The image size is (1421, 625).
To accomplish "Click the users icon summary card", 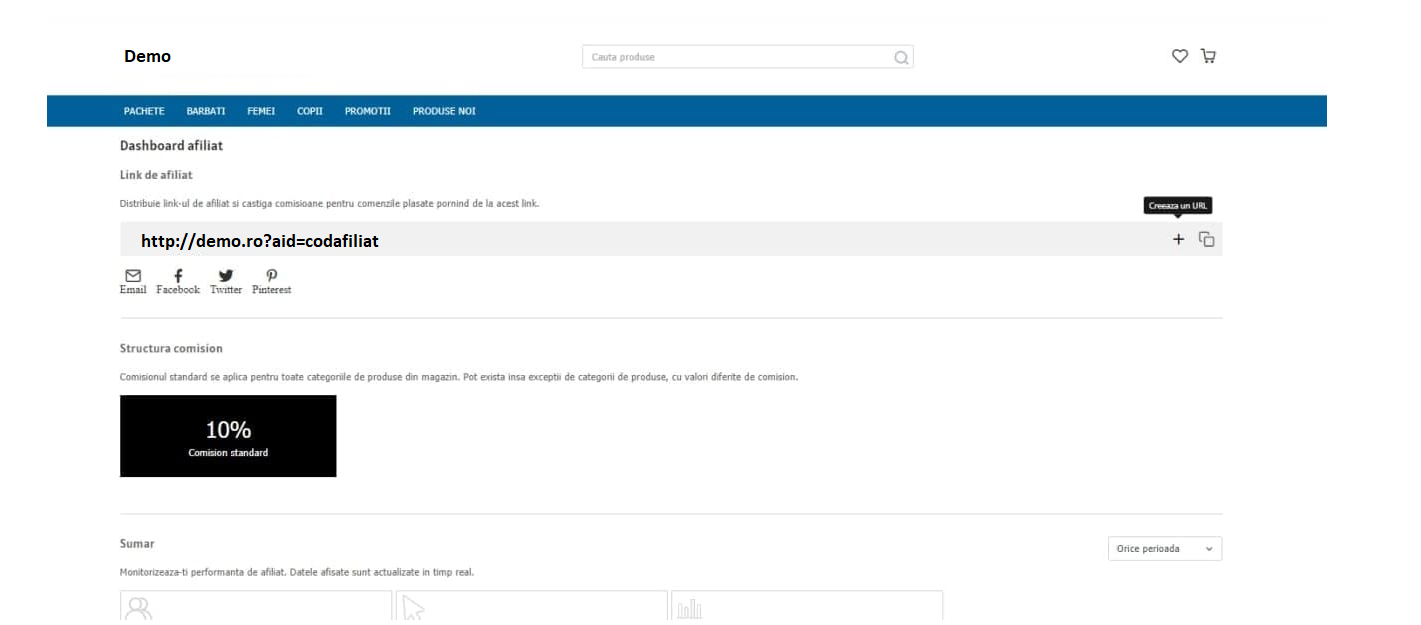I will click(256, 606).
